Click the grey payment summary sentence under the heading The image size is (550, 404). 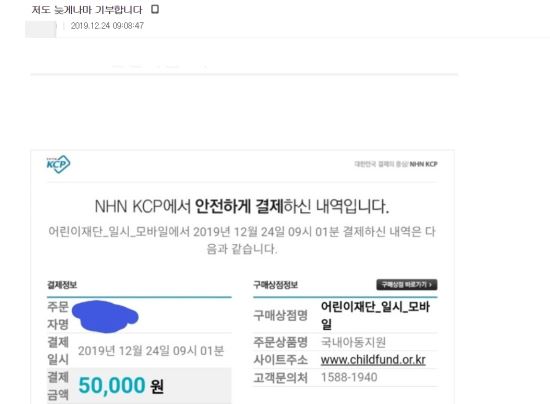tap(242, 240)
